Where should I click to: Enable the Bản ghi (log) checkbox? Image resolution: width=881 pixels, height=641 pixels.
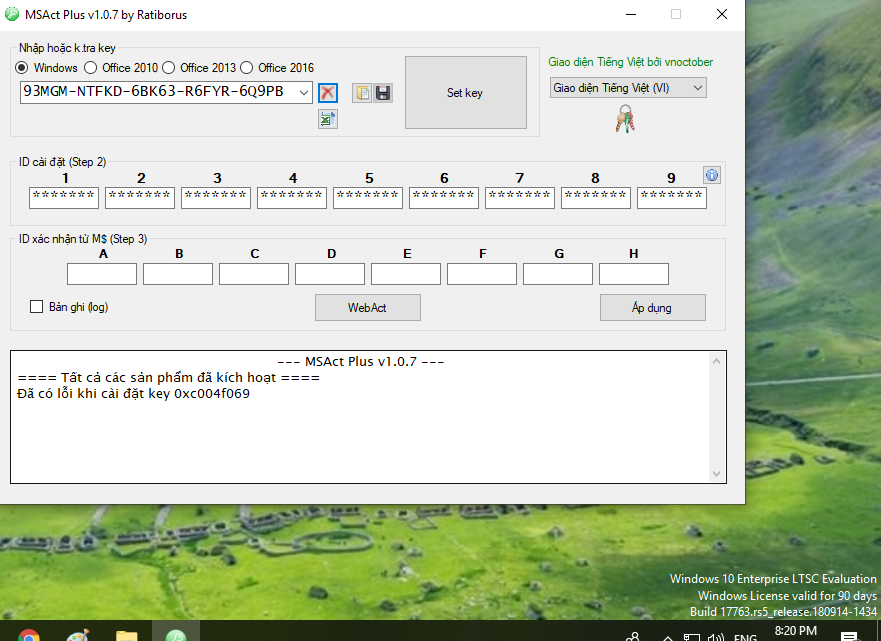tap(37, 307)
